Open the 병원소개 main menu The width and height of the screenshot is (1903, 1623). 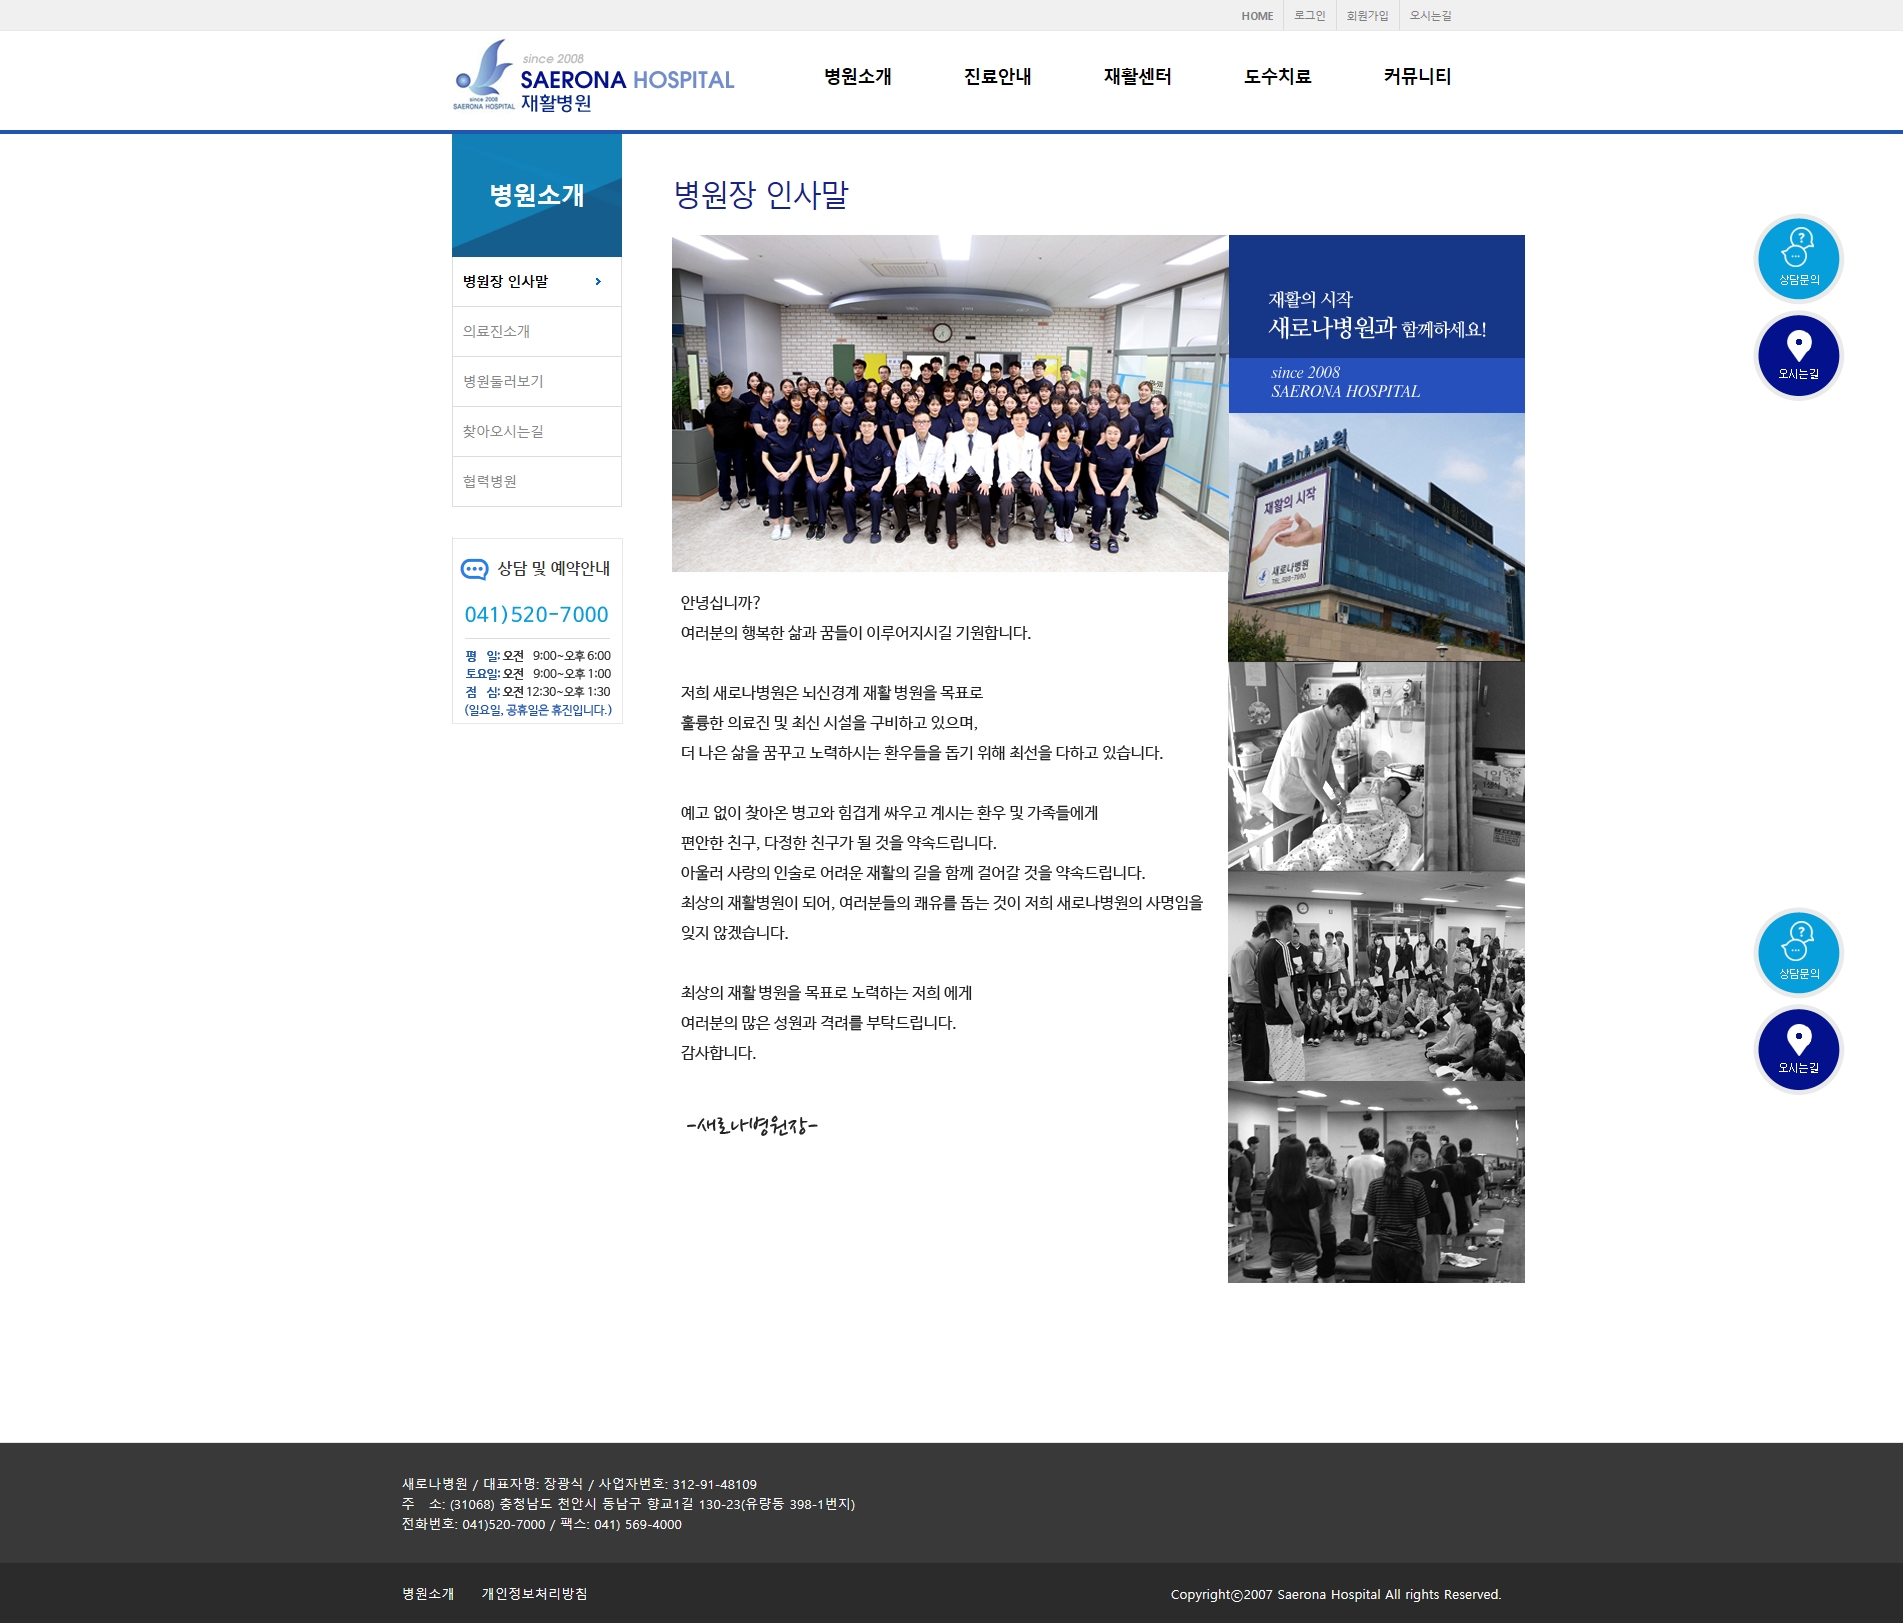coord(858,77)
